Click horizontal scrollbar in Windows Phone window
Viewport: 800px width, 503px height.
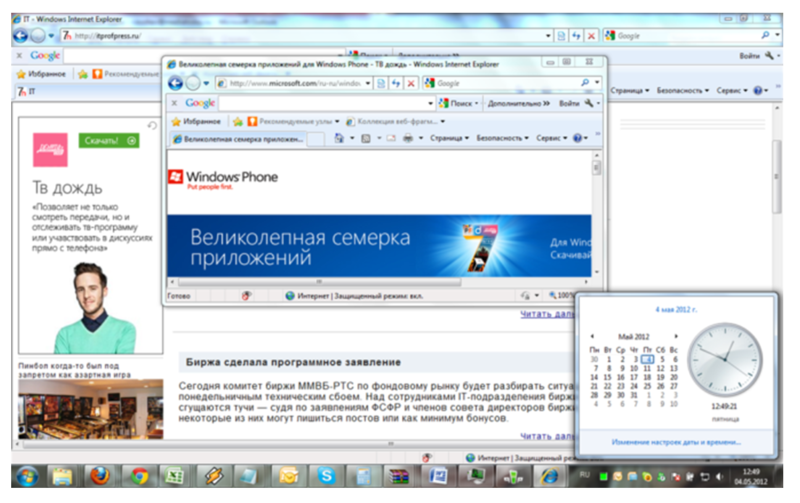pyautogui.click(x=319, y=282)
